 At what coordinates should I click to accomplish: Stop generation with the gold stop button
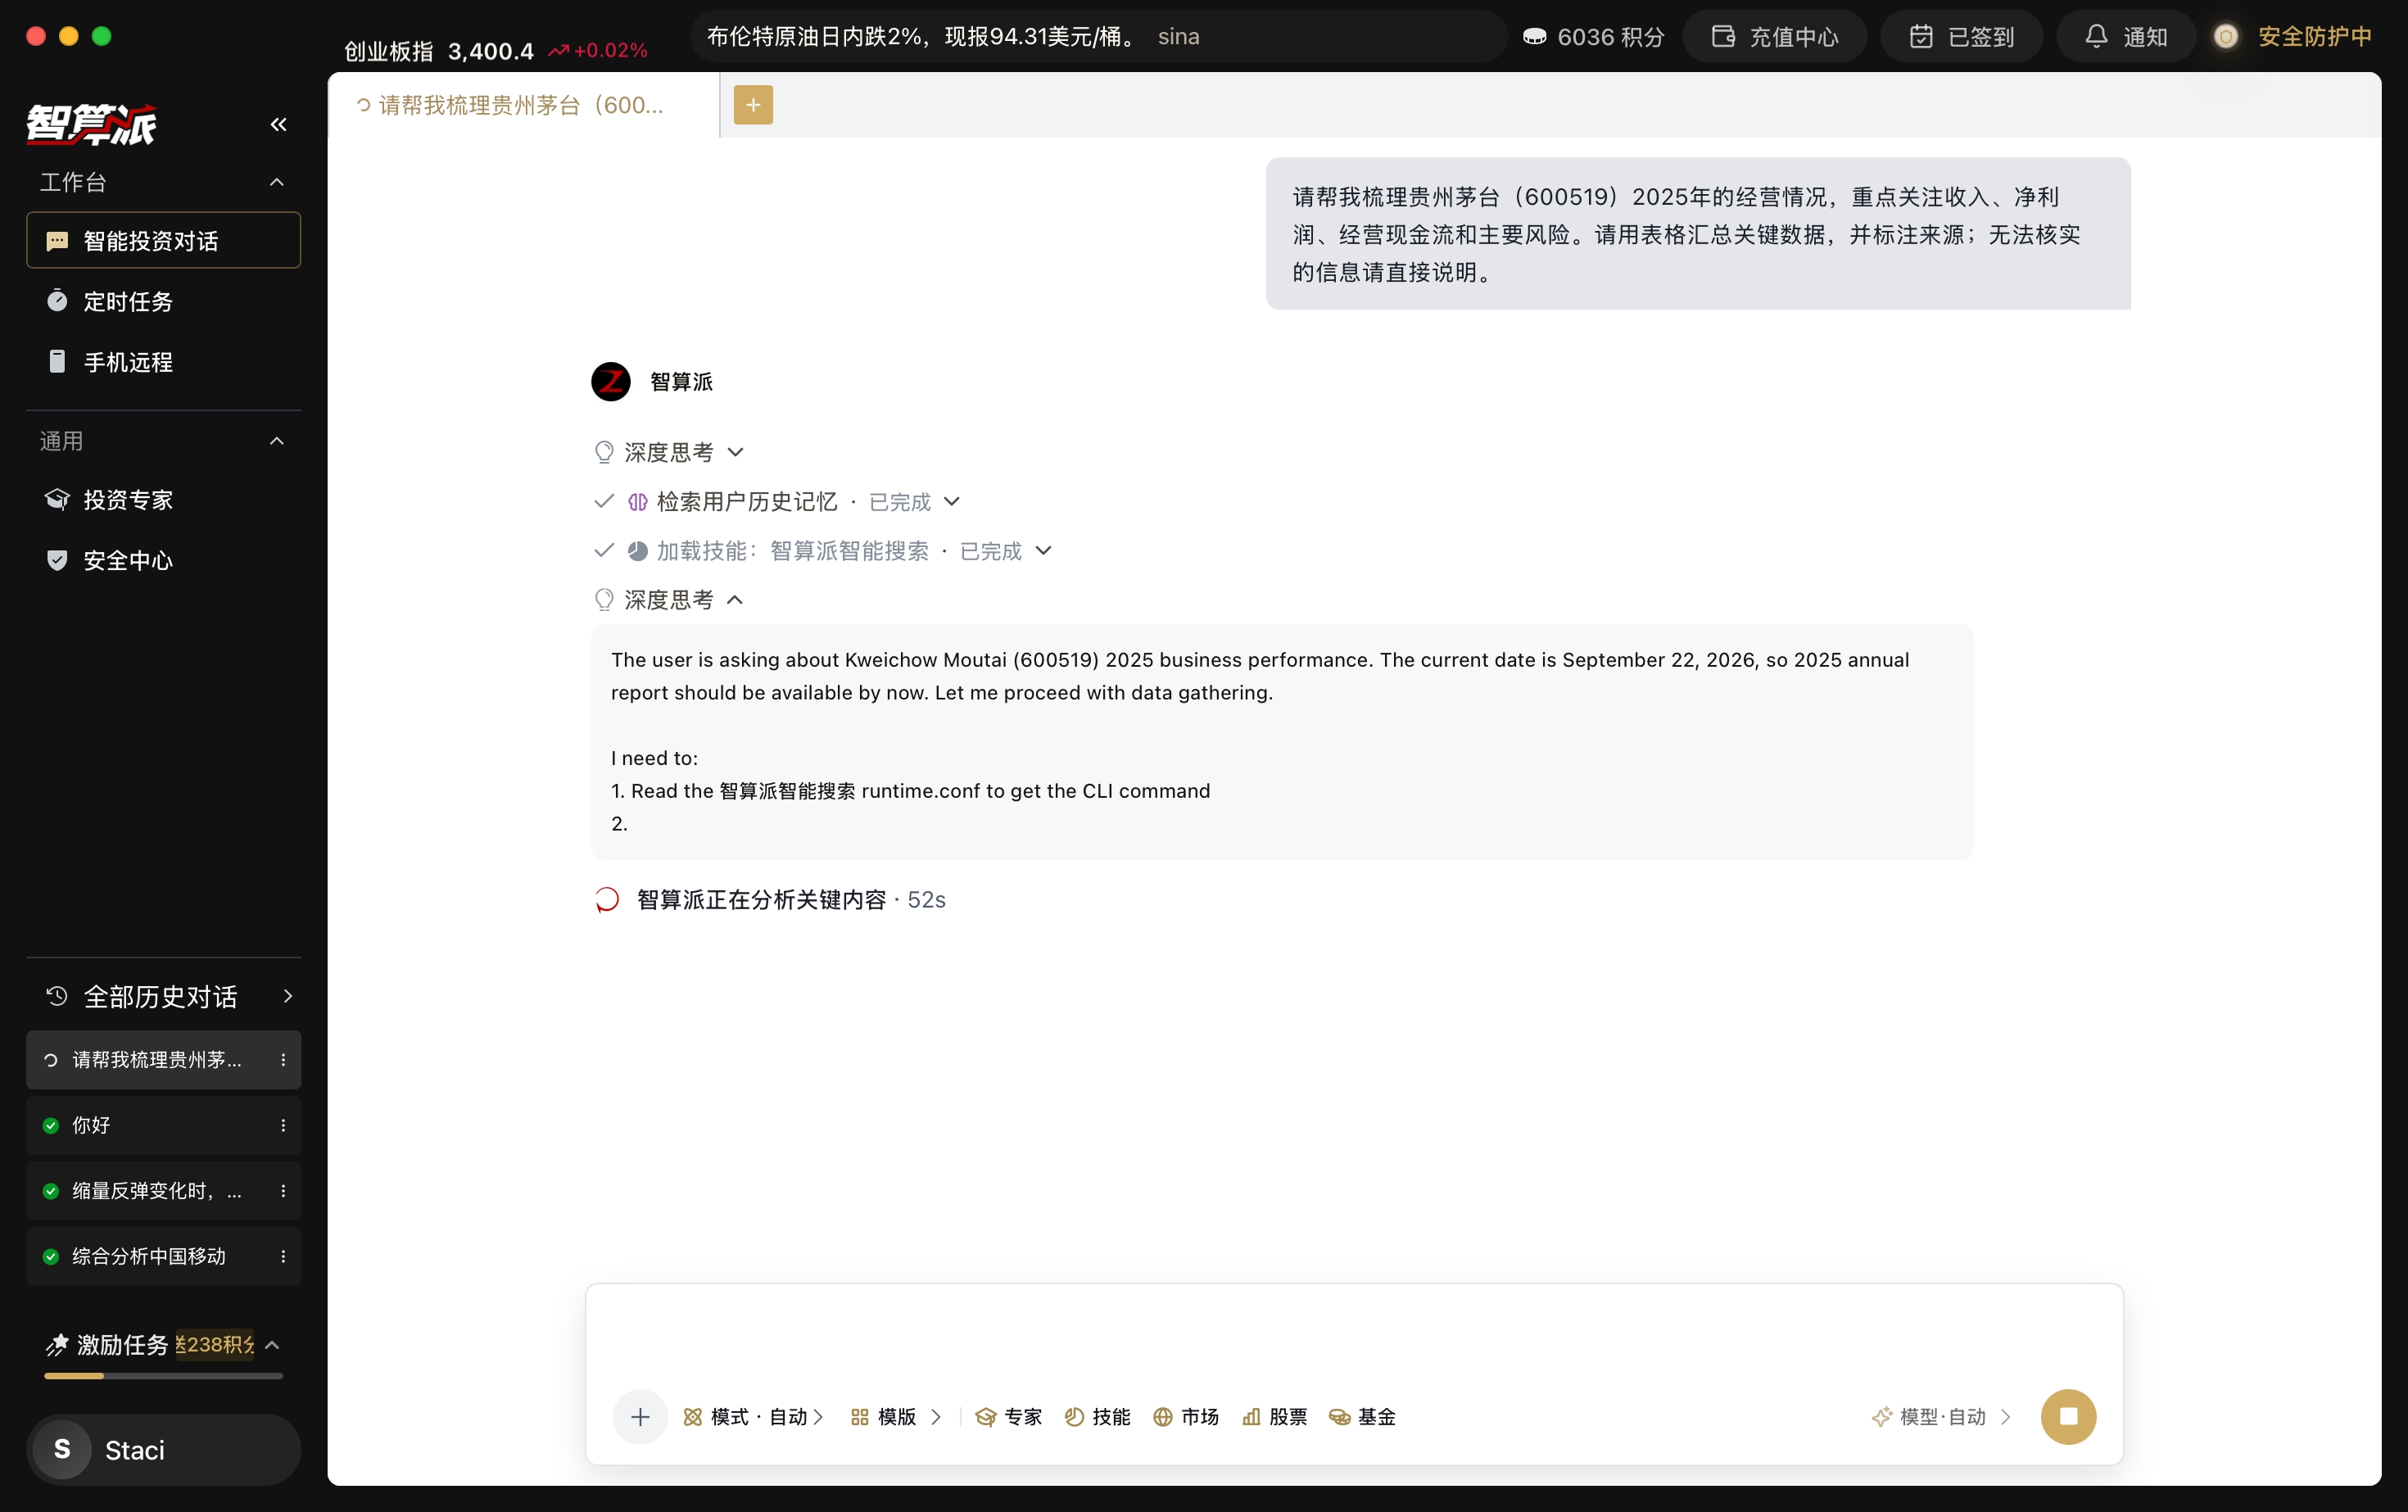[x=2068, y=1417]
